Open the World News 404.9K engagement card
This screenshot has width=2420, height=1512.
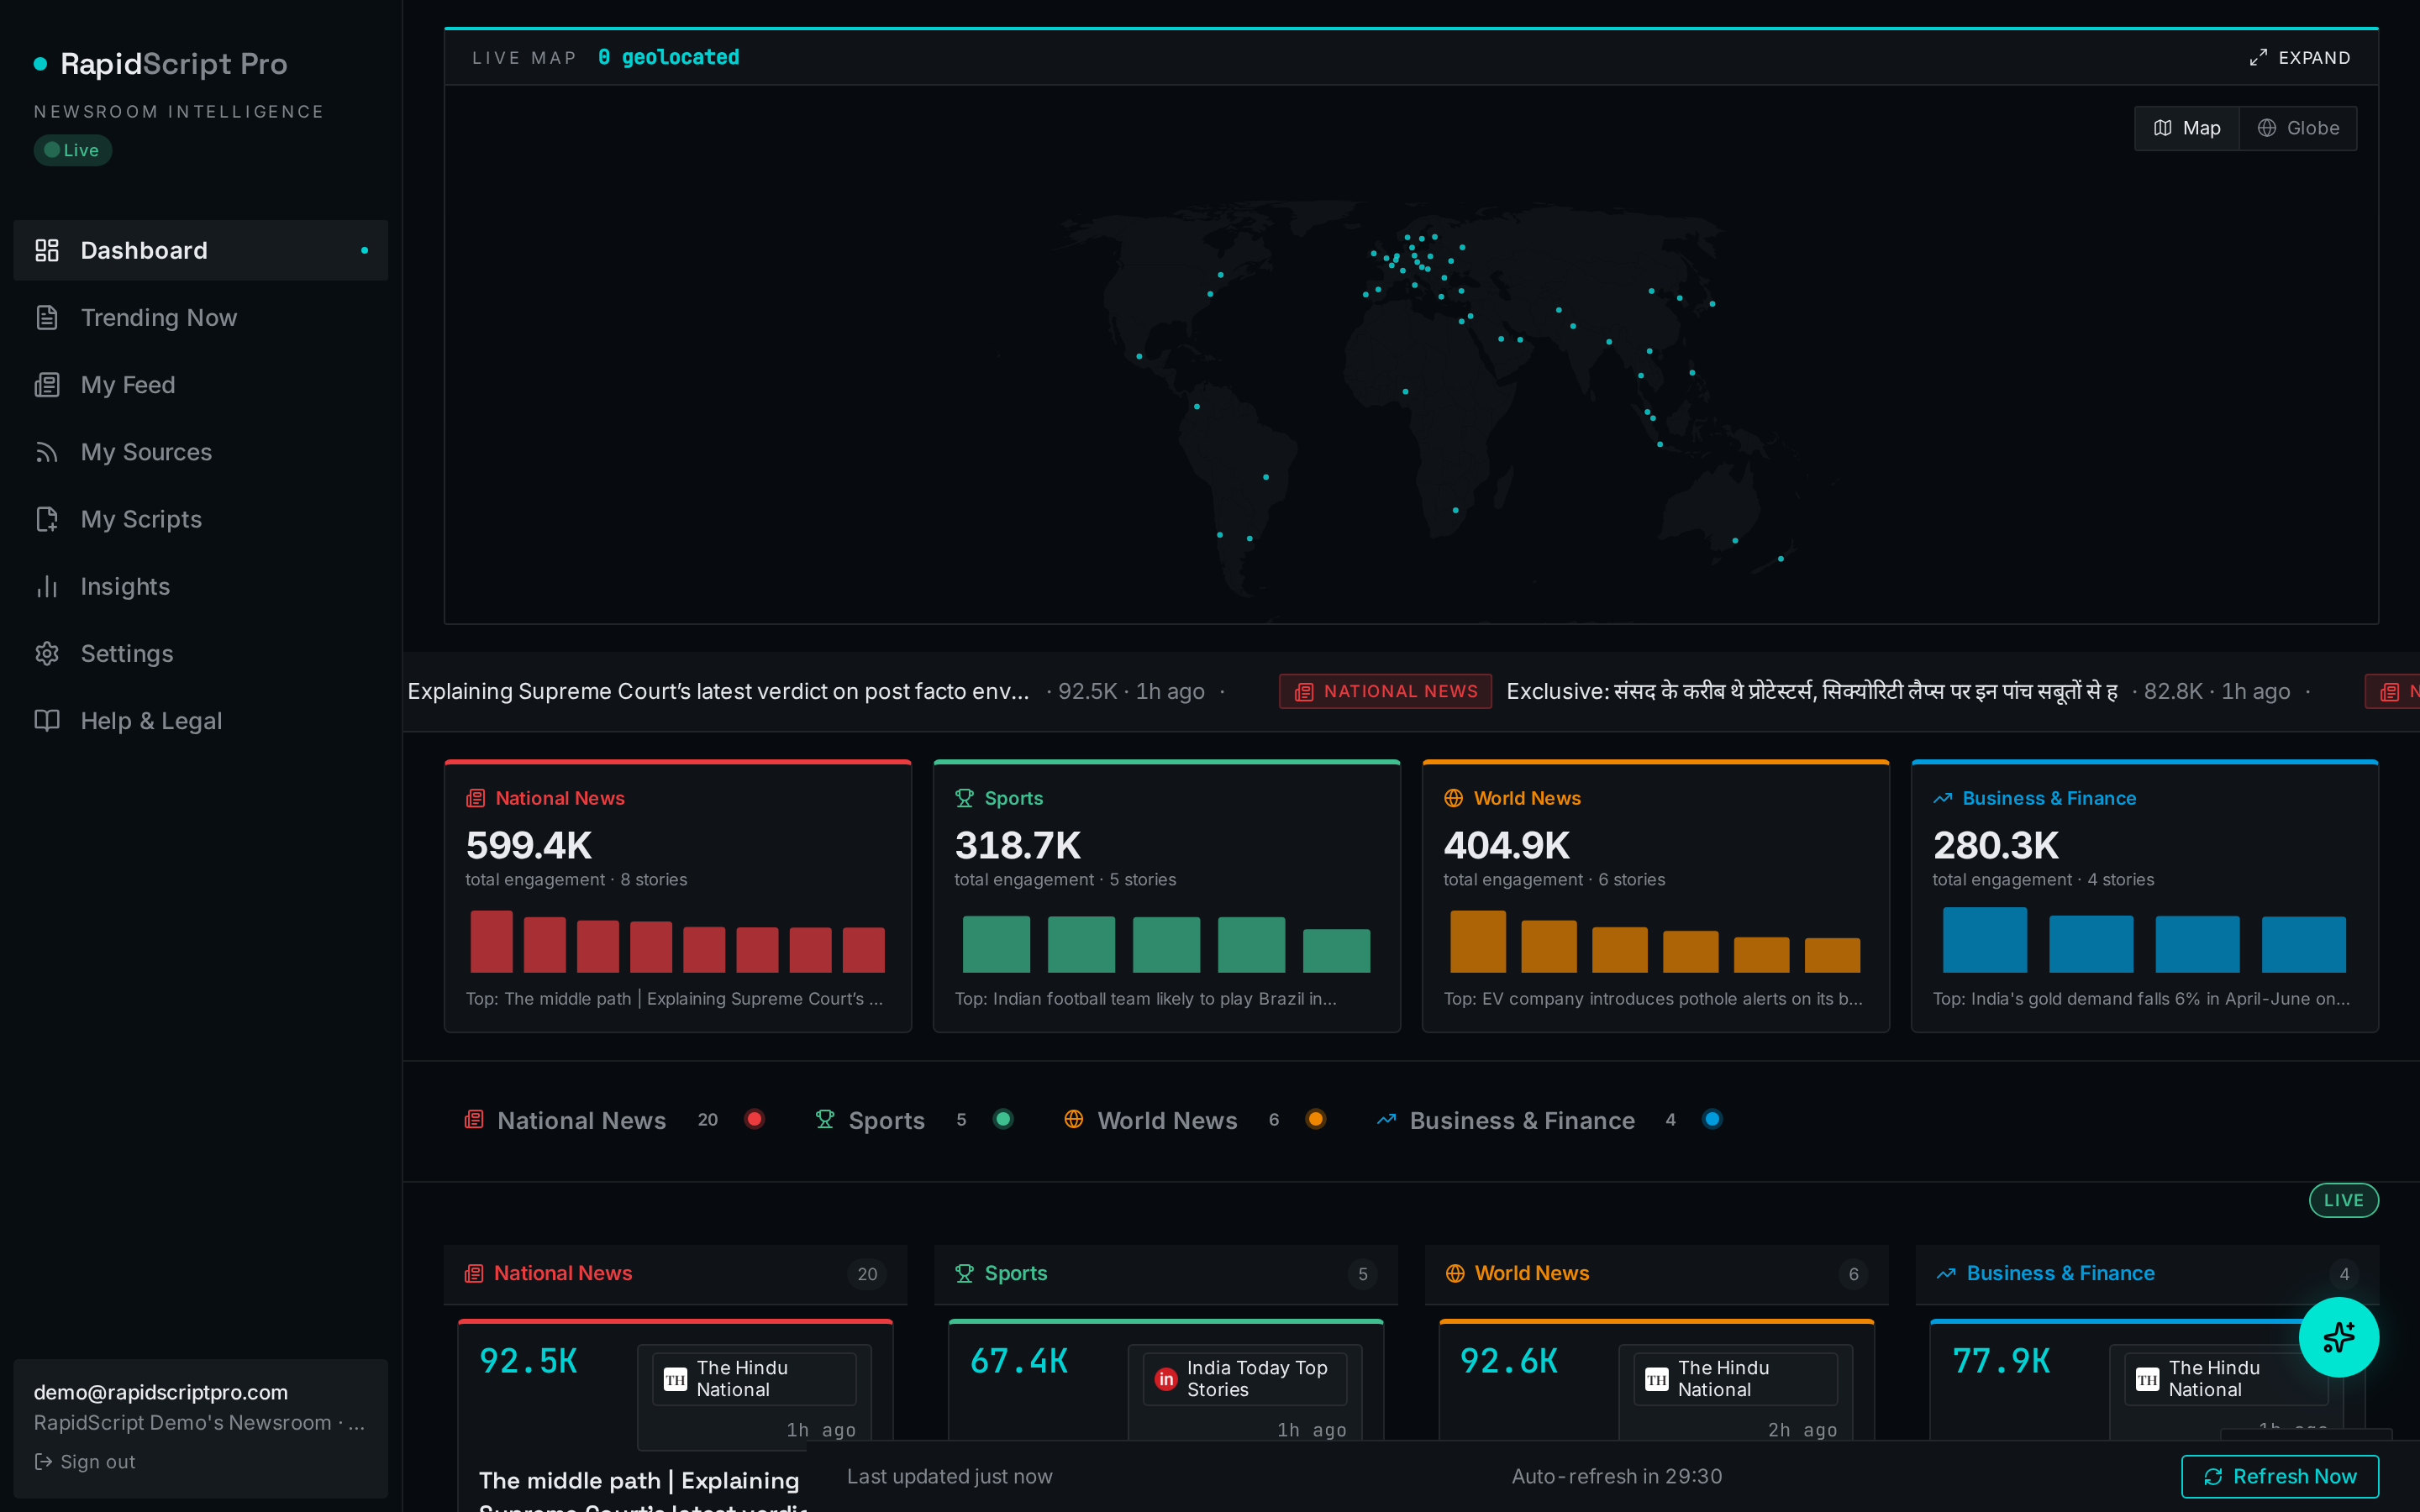coord(1656,896)
